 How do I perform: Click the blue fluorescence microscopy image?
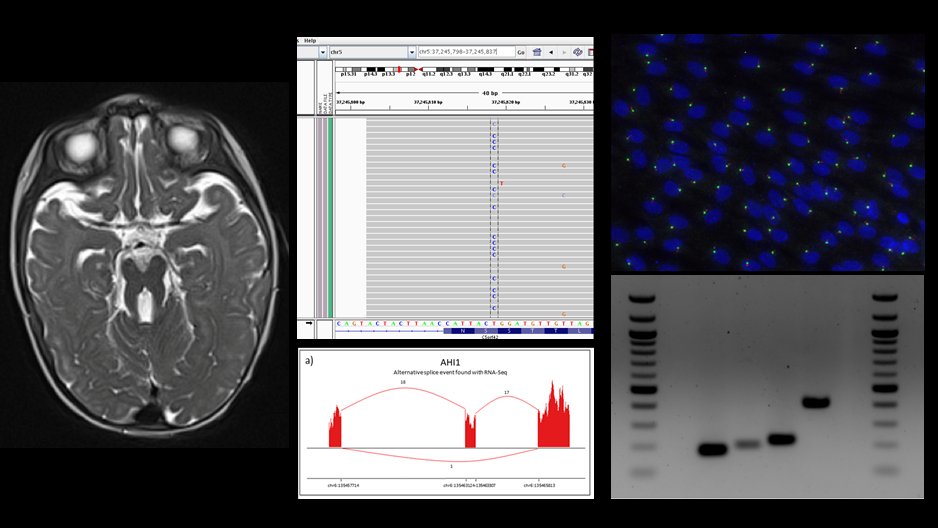coord(768,152)
